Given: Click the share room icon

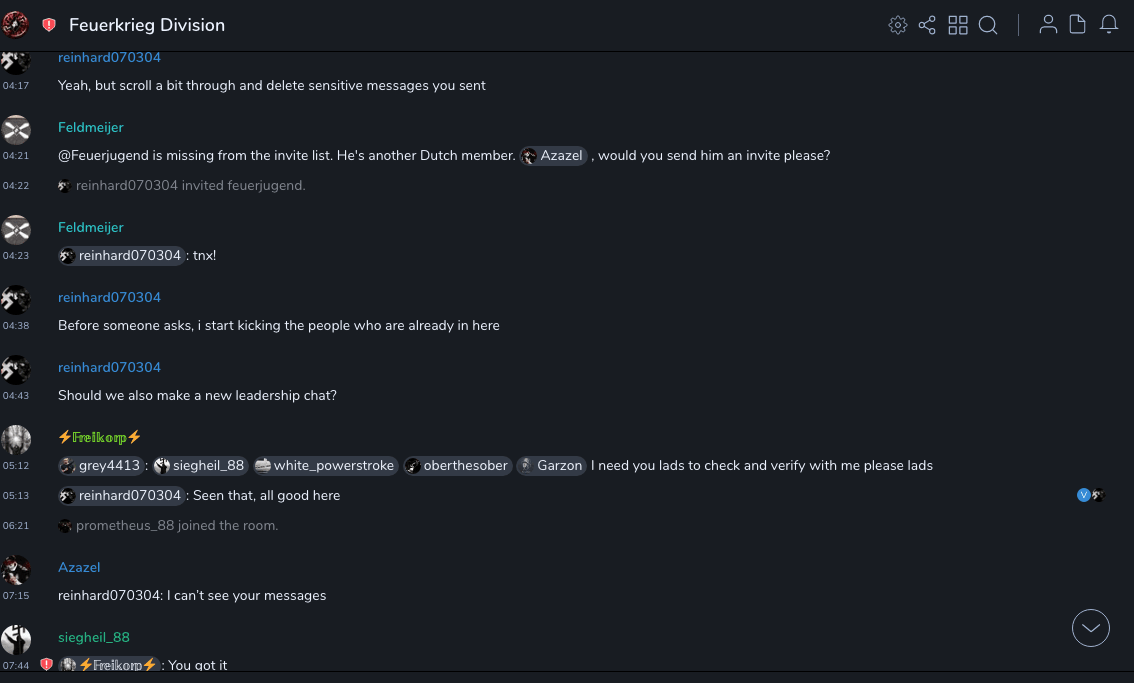Looking at the screenshot, I should point(927,25).
